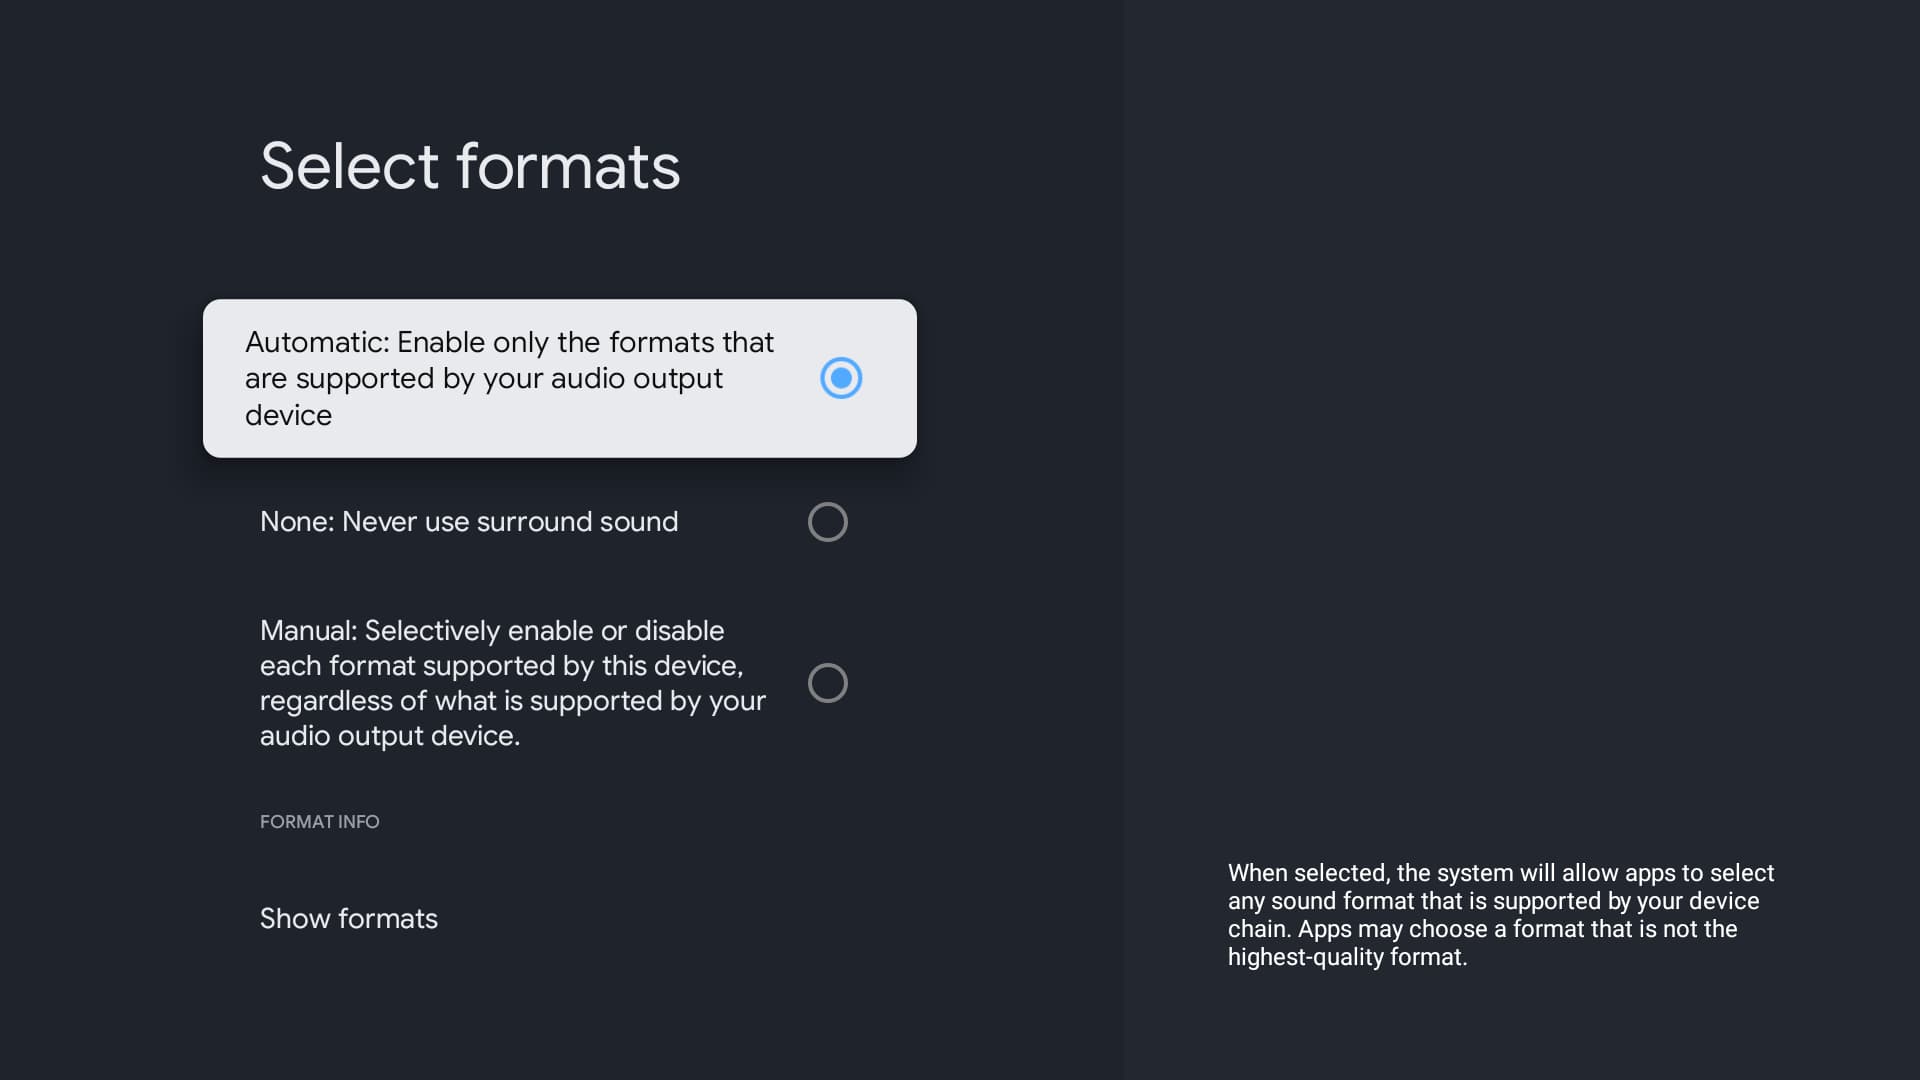The image size is (1920, 1080).
Task: Select the Automatic formats radio button
Action: tap(841, 378)
